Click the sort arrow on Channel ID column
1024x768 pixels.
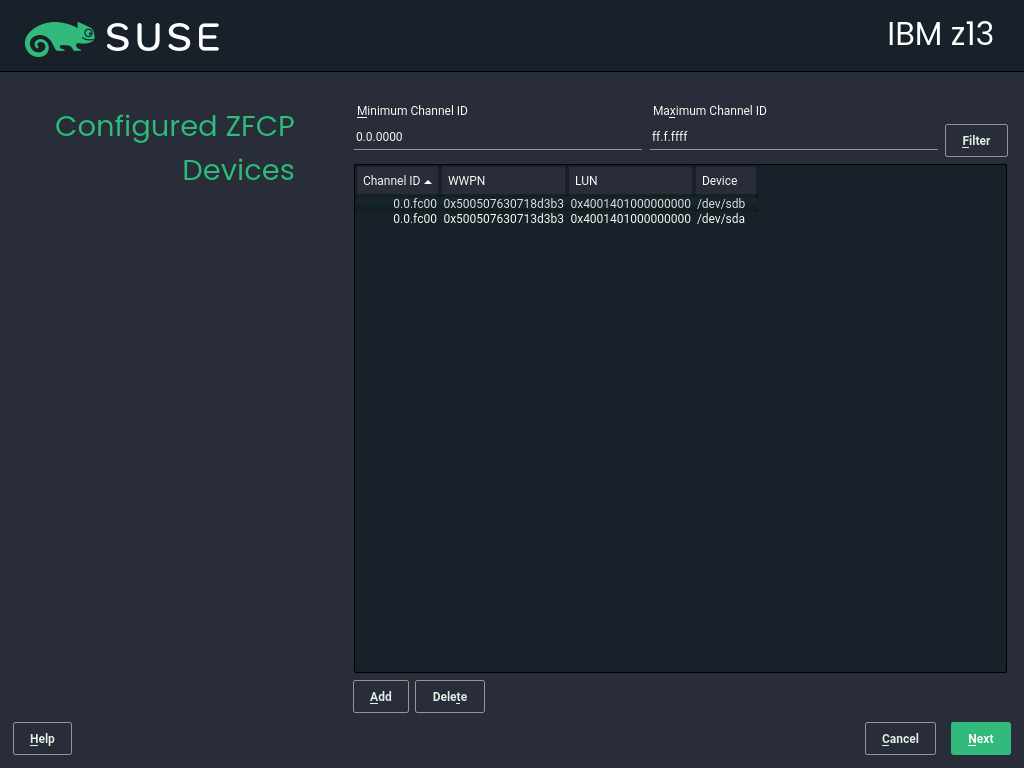tap(428, 182)
